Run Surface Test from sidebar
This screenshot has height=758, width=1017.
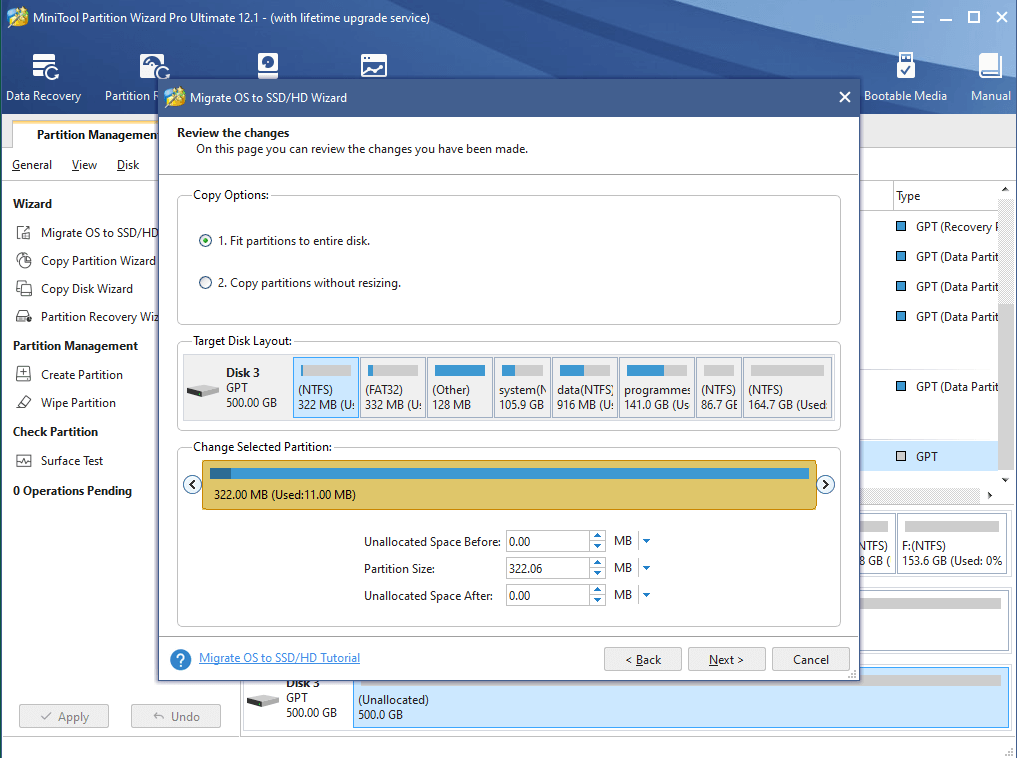59,461
